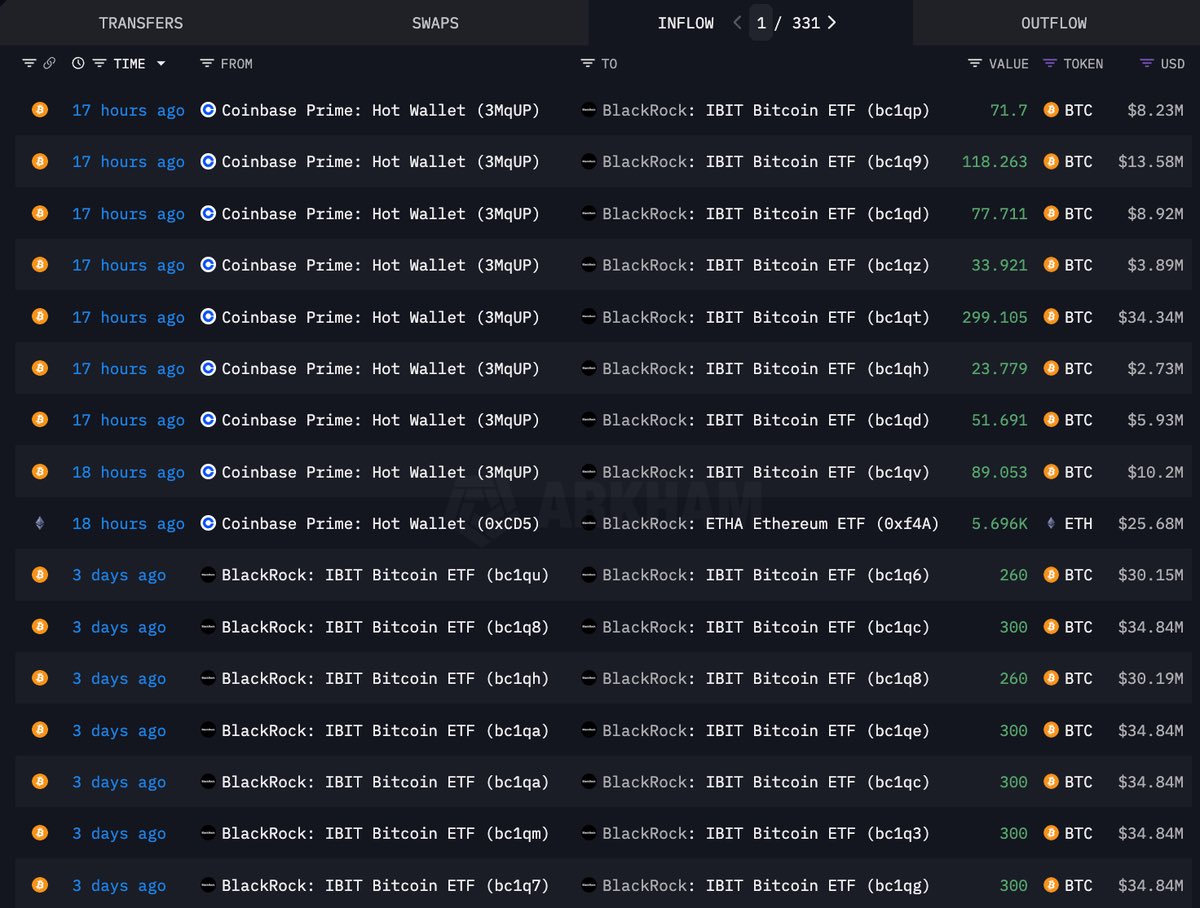
Task: Click the Coinbase logo in the 118.263 BTC row
Action: pyautogui.click(x=208, y=162)
